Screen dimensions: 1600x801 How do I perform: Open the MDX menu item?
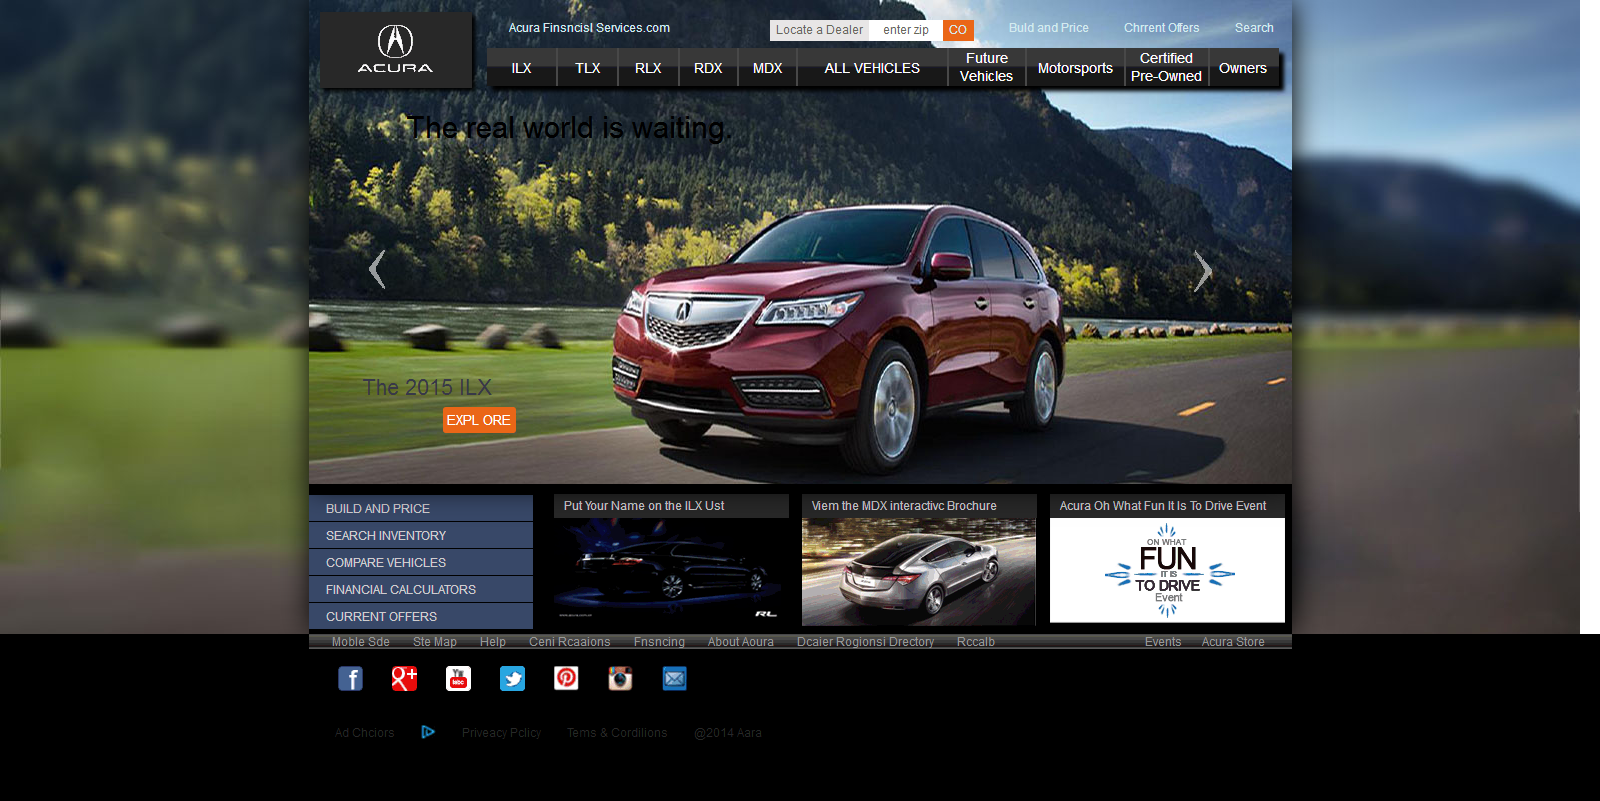[x=768, y=68]
